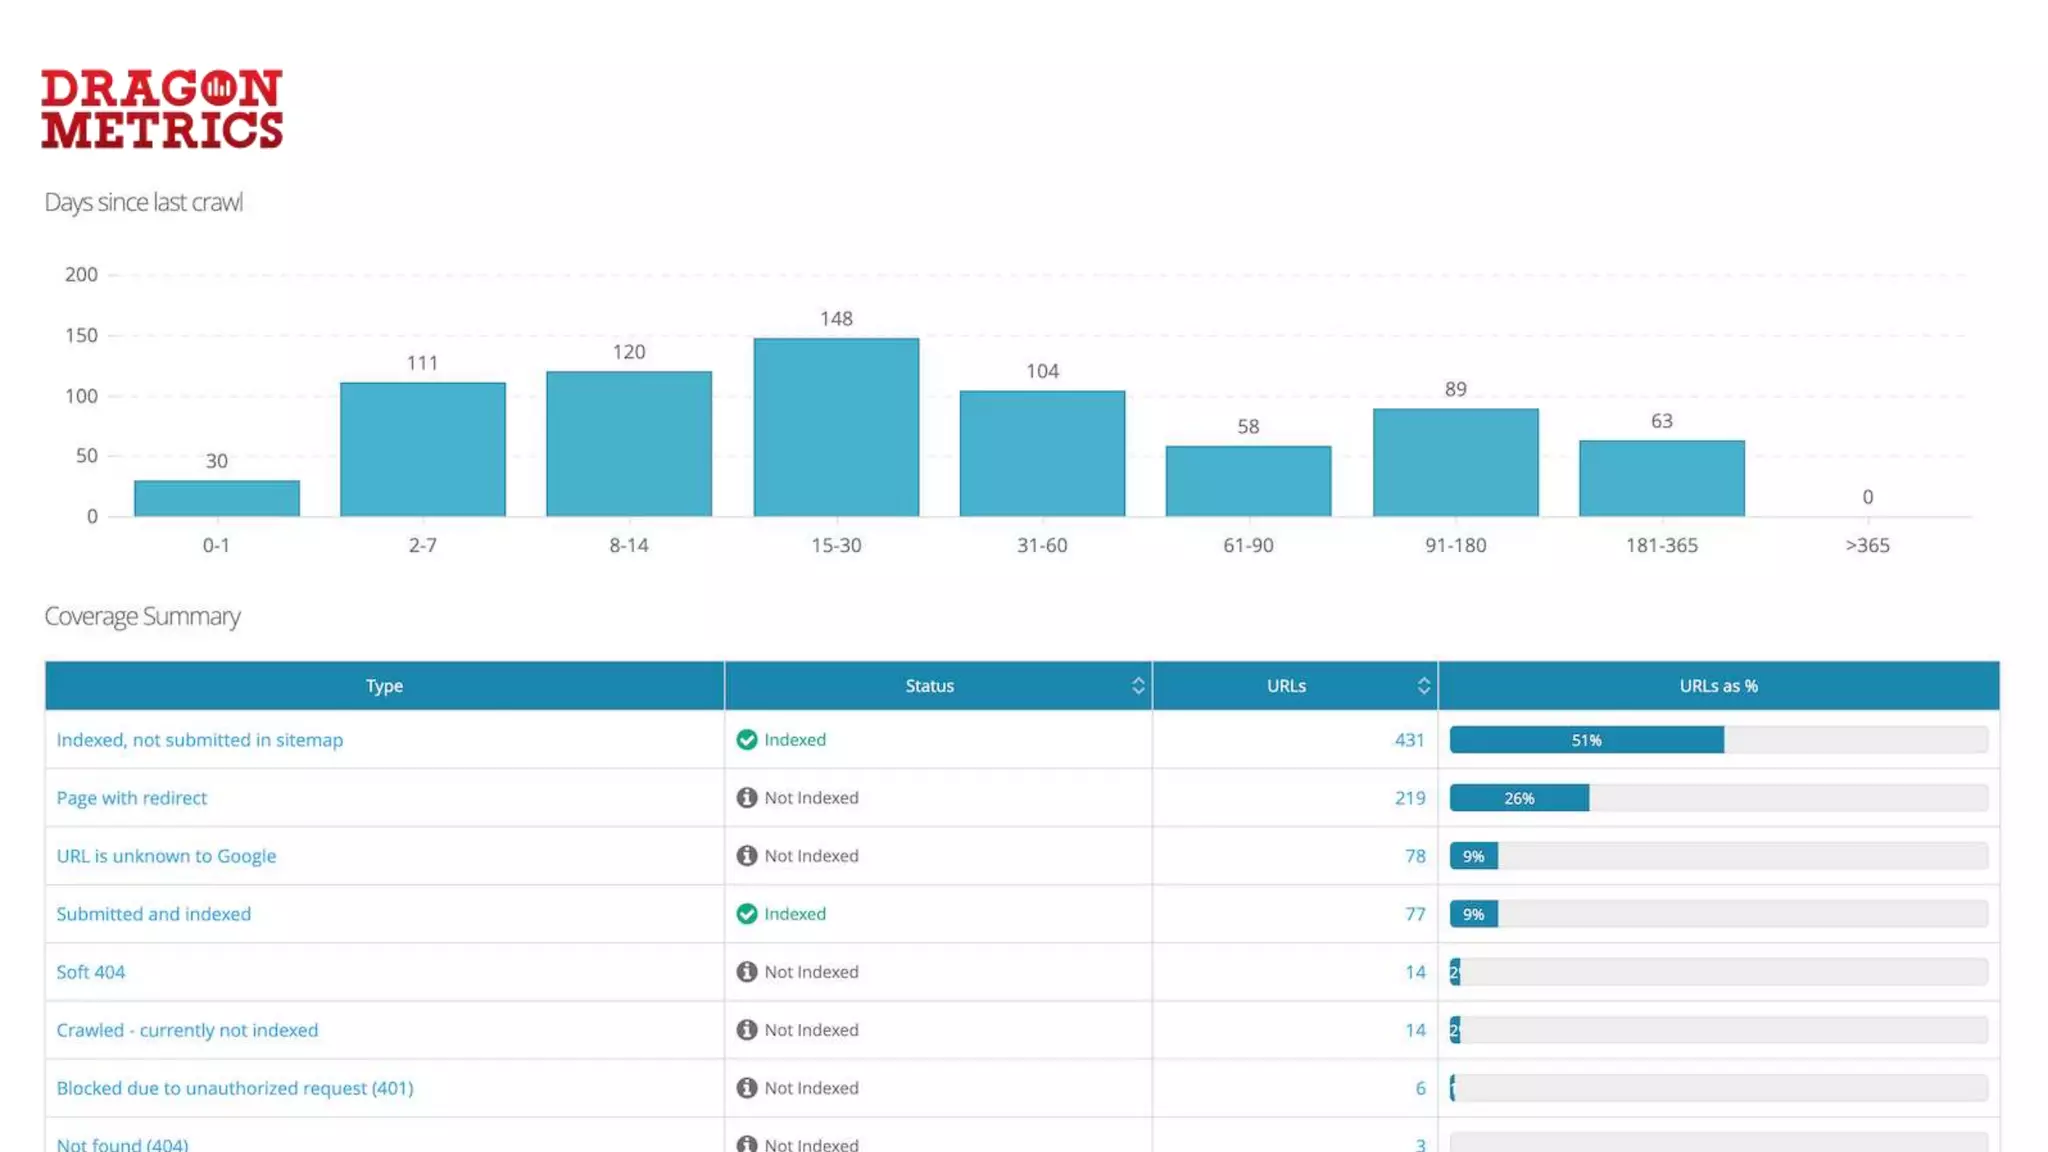Open Indexed, not submitted in sitemap link
The height and width of the screenshot is (1152, 2048).
[x=199, y=740]
